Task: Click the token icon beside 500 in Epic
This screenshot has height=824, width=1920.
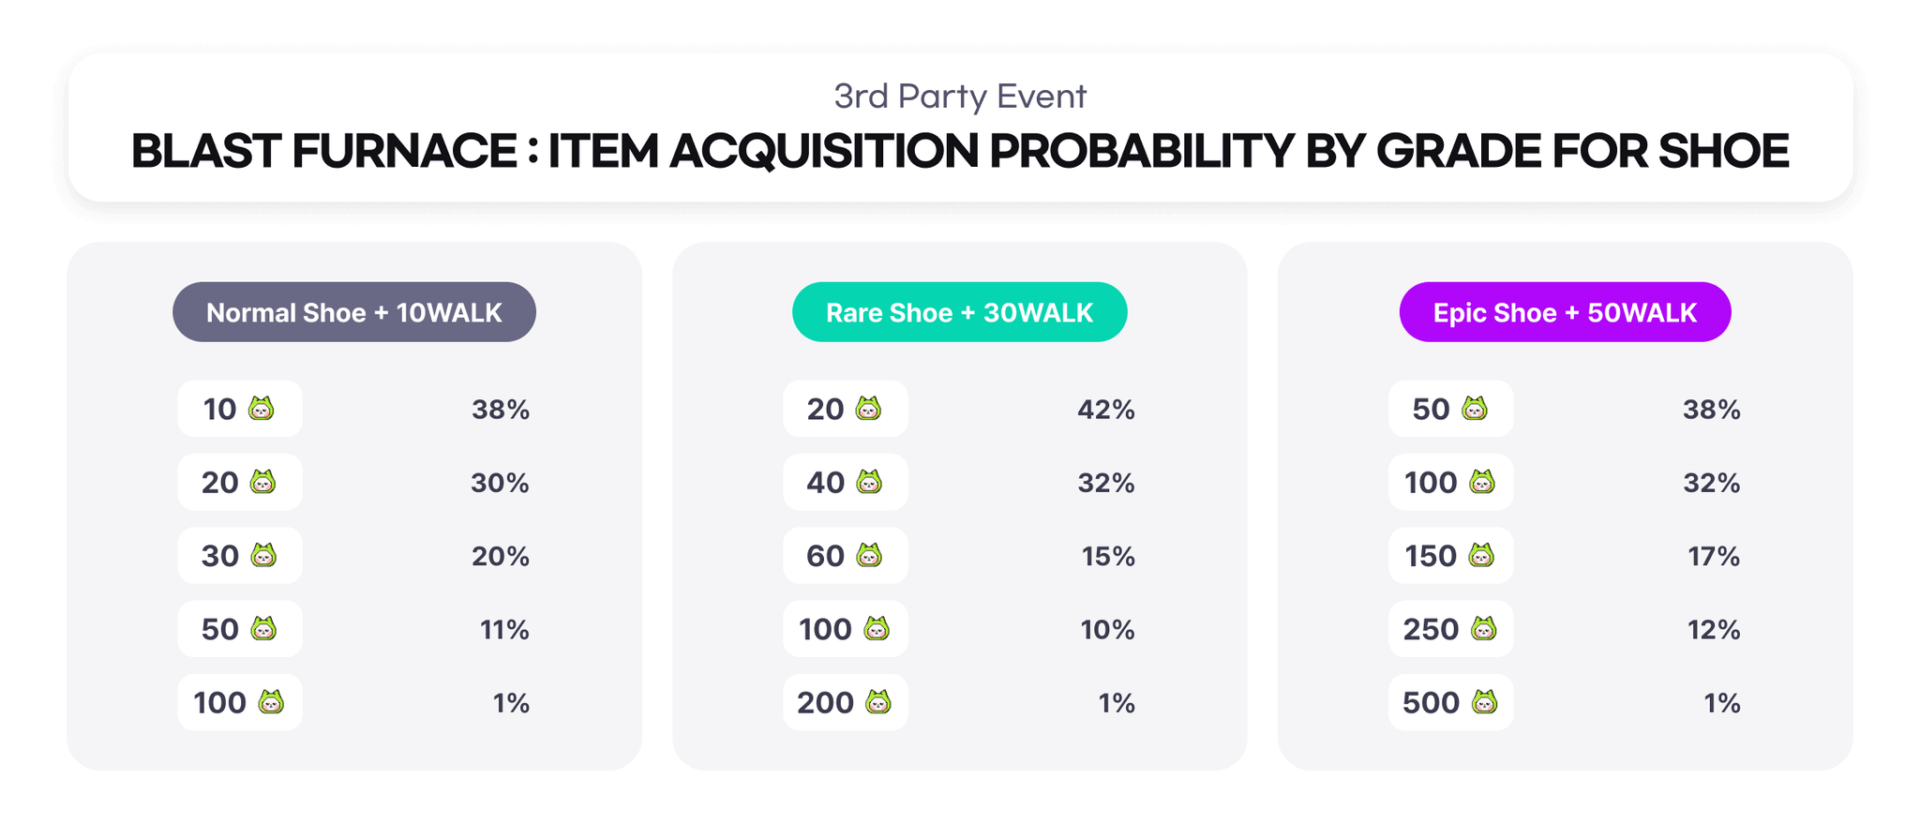Action: [x=1484, y=702]
